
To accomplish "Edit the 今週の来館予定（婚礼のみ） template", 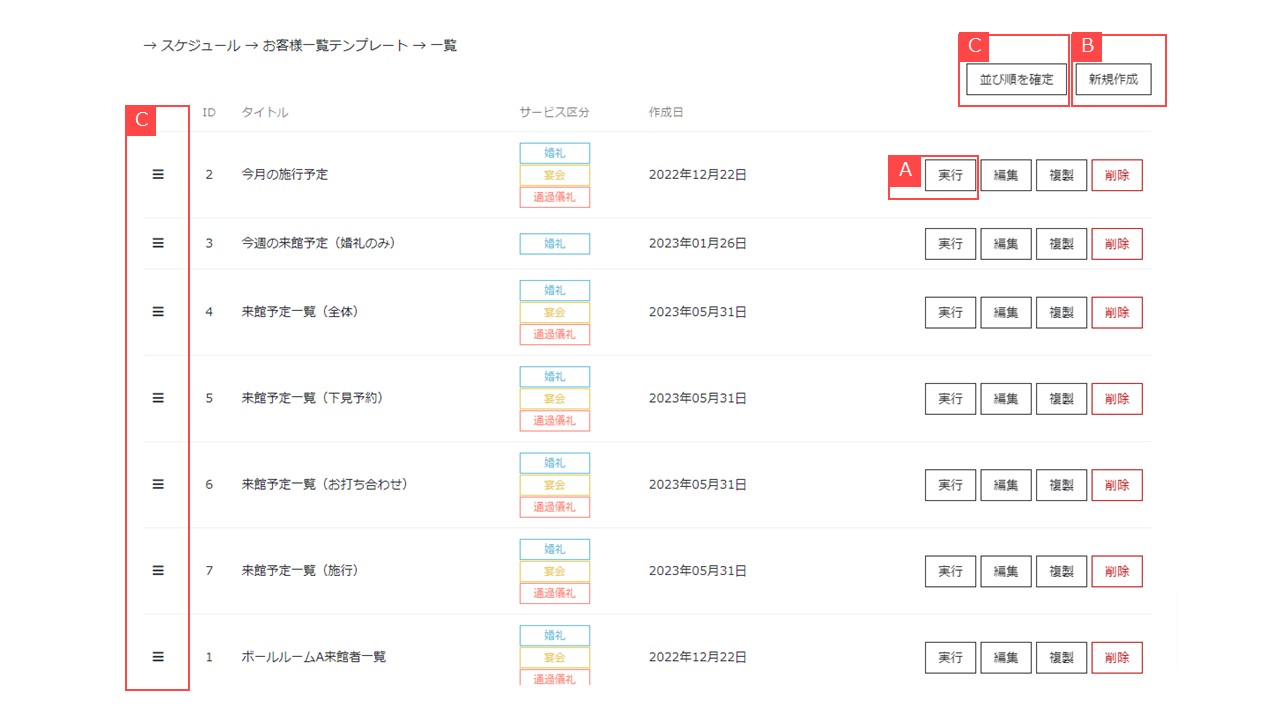I will 1005,244.
